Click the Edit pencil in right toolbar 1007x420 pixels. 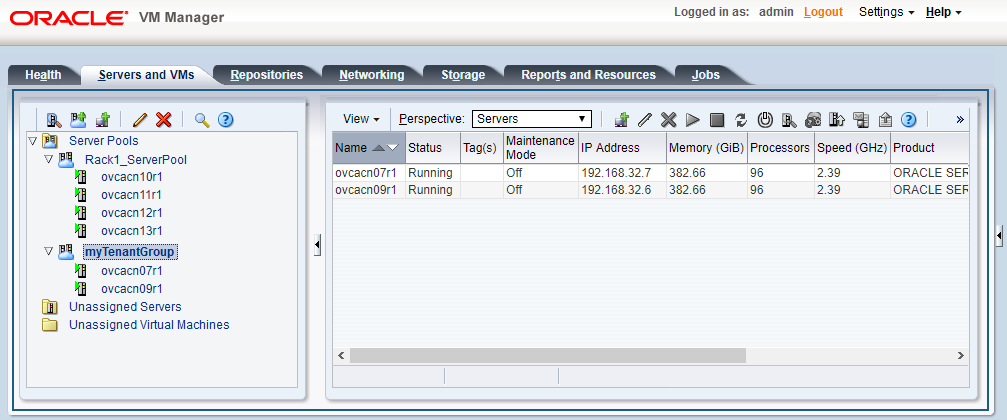click(645, 119)
